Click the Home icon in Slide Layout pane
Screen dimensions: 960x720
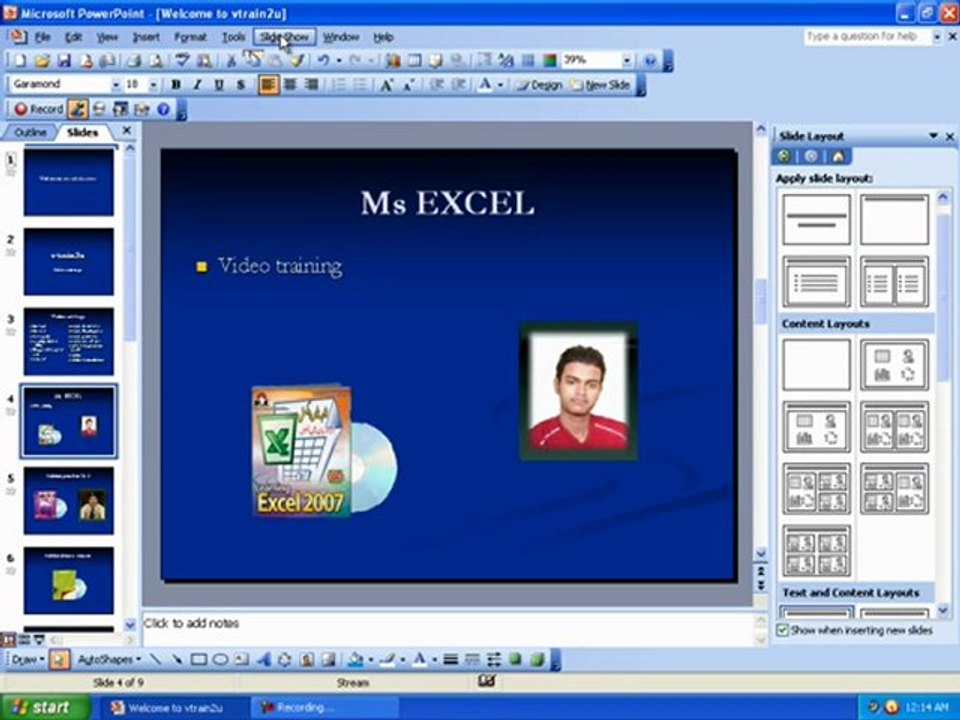838,157
